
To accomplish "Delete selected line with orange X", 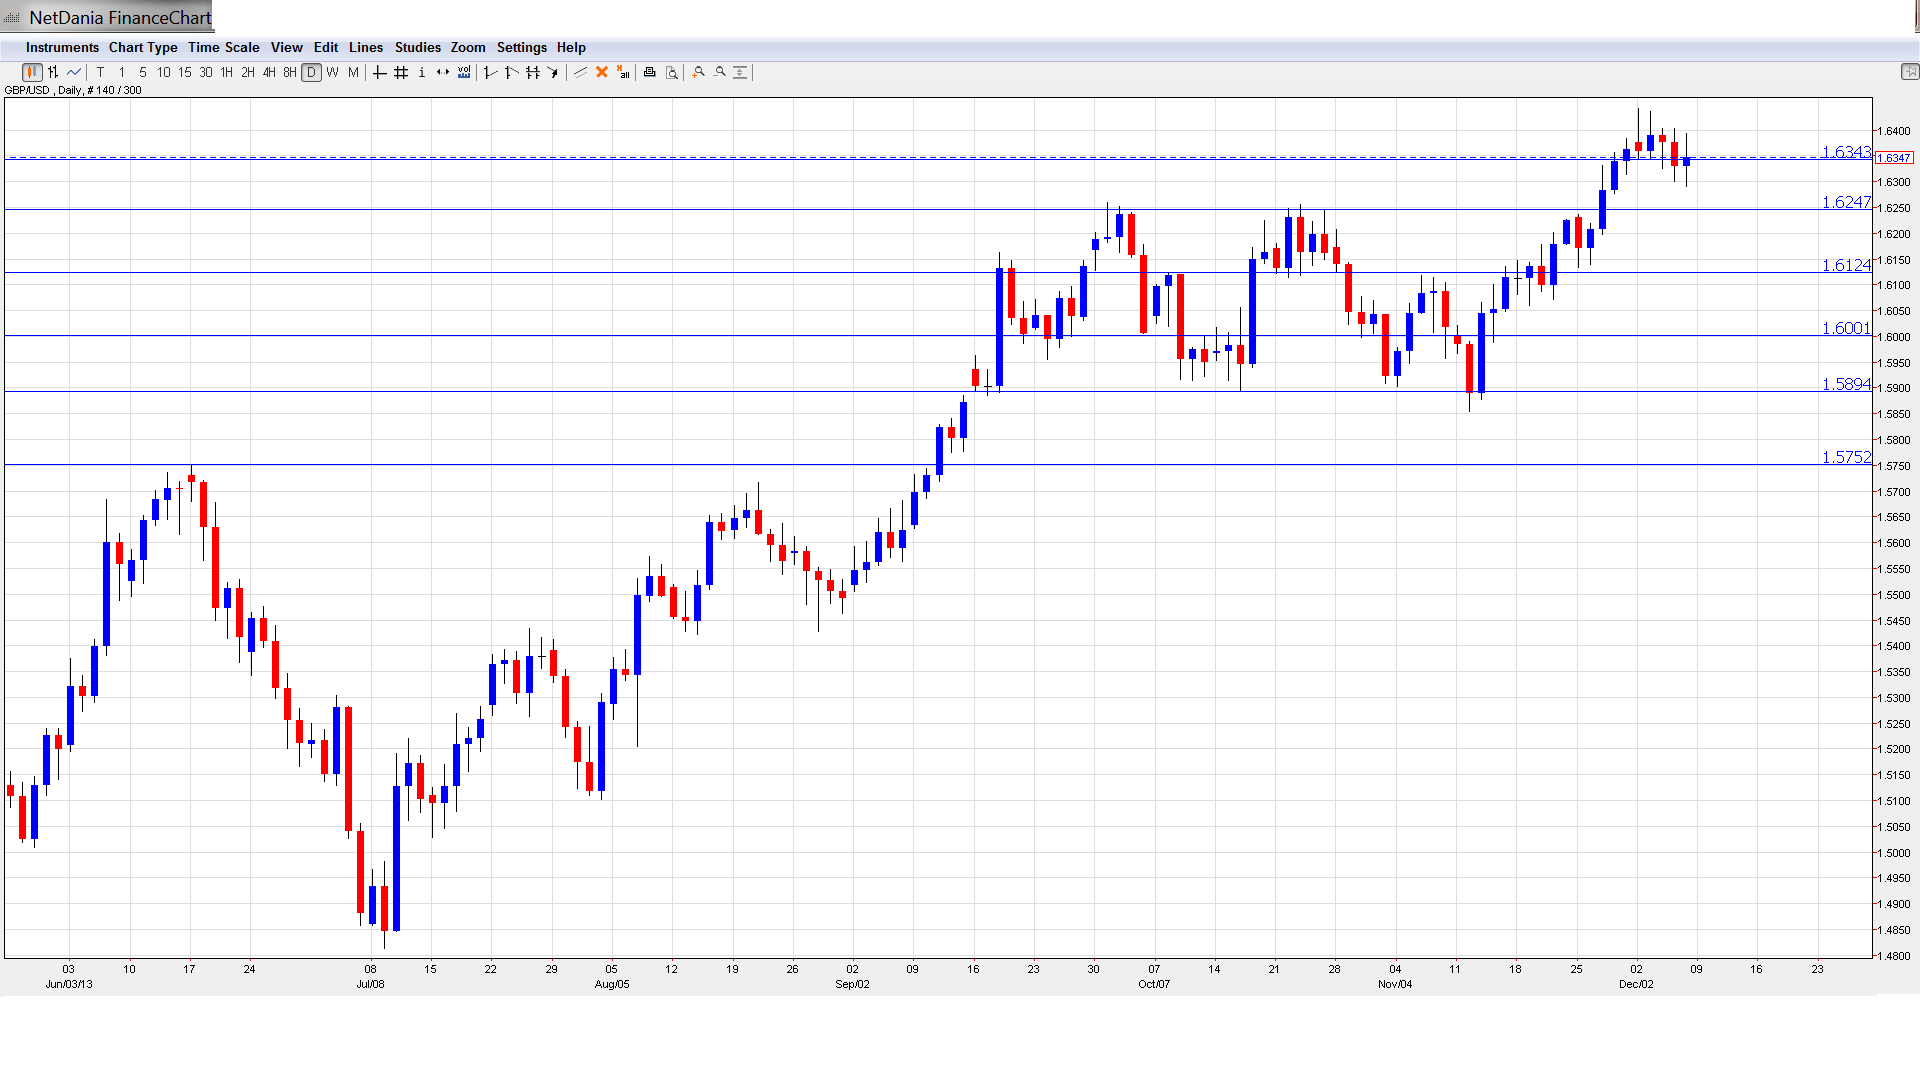I will 602,72.
